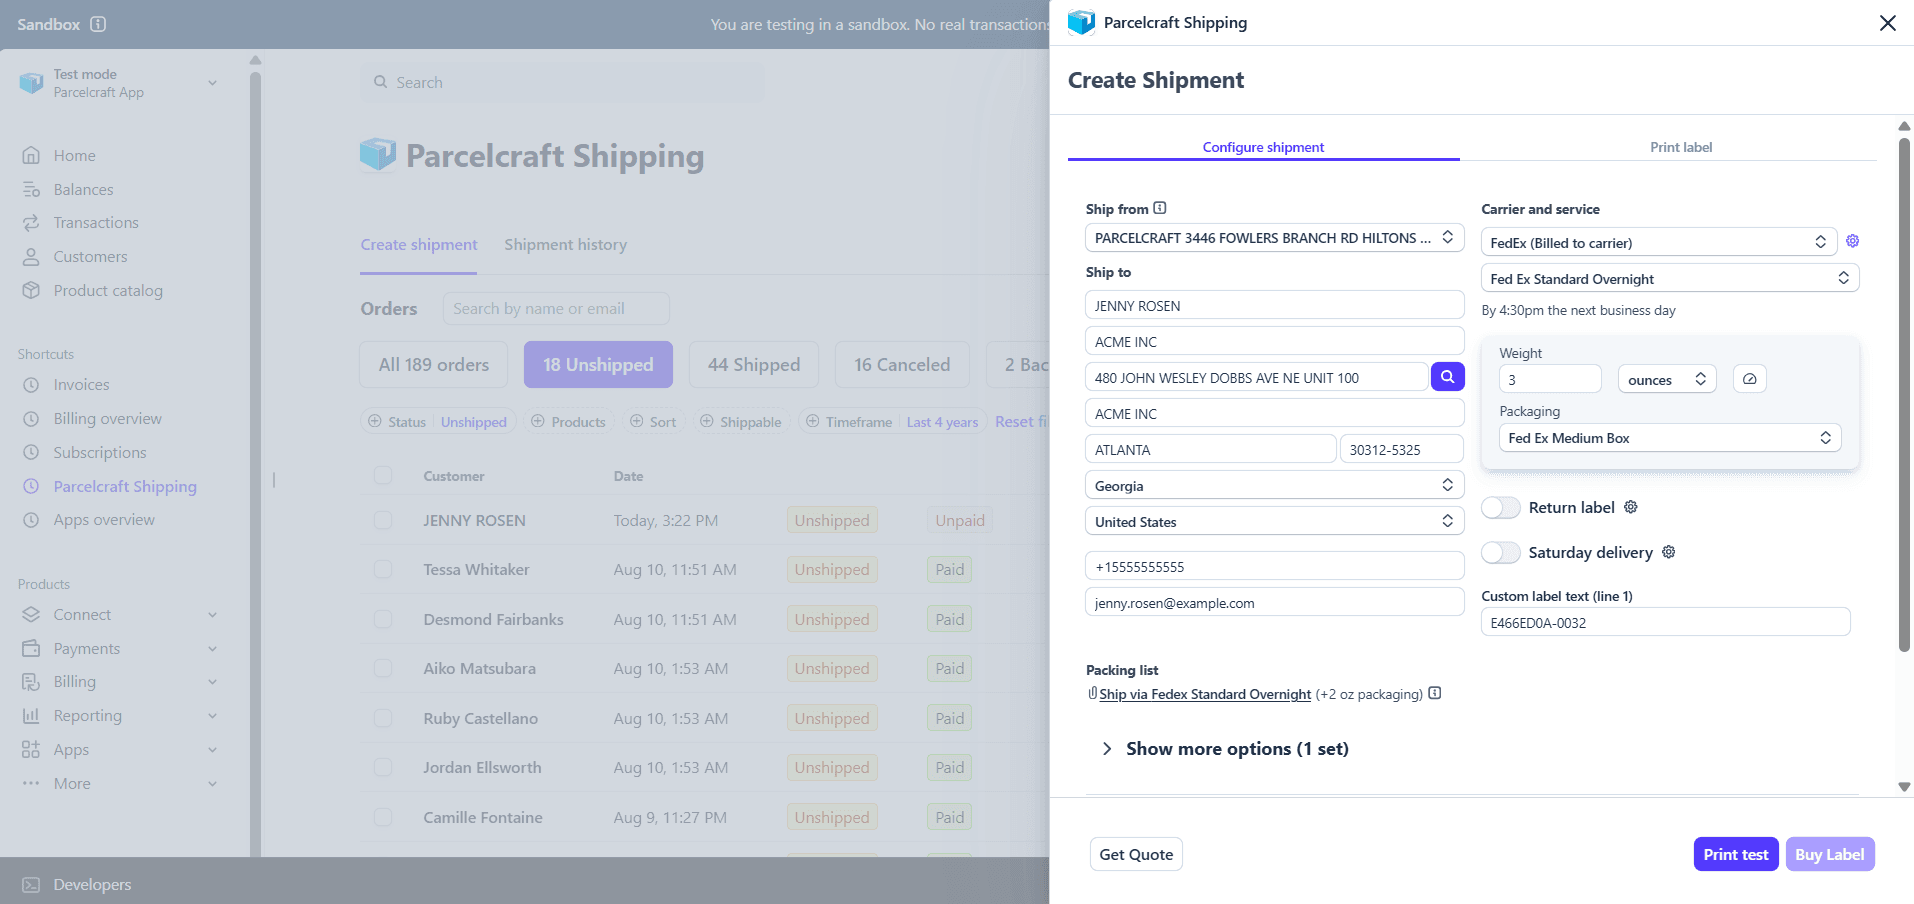Click the Print test button
This screenshot has width=1914, height=904.
point(1735,854)
